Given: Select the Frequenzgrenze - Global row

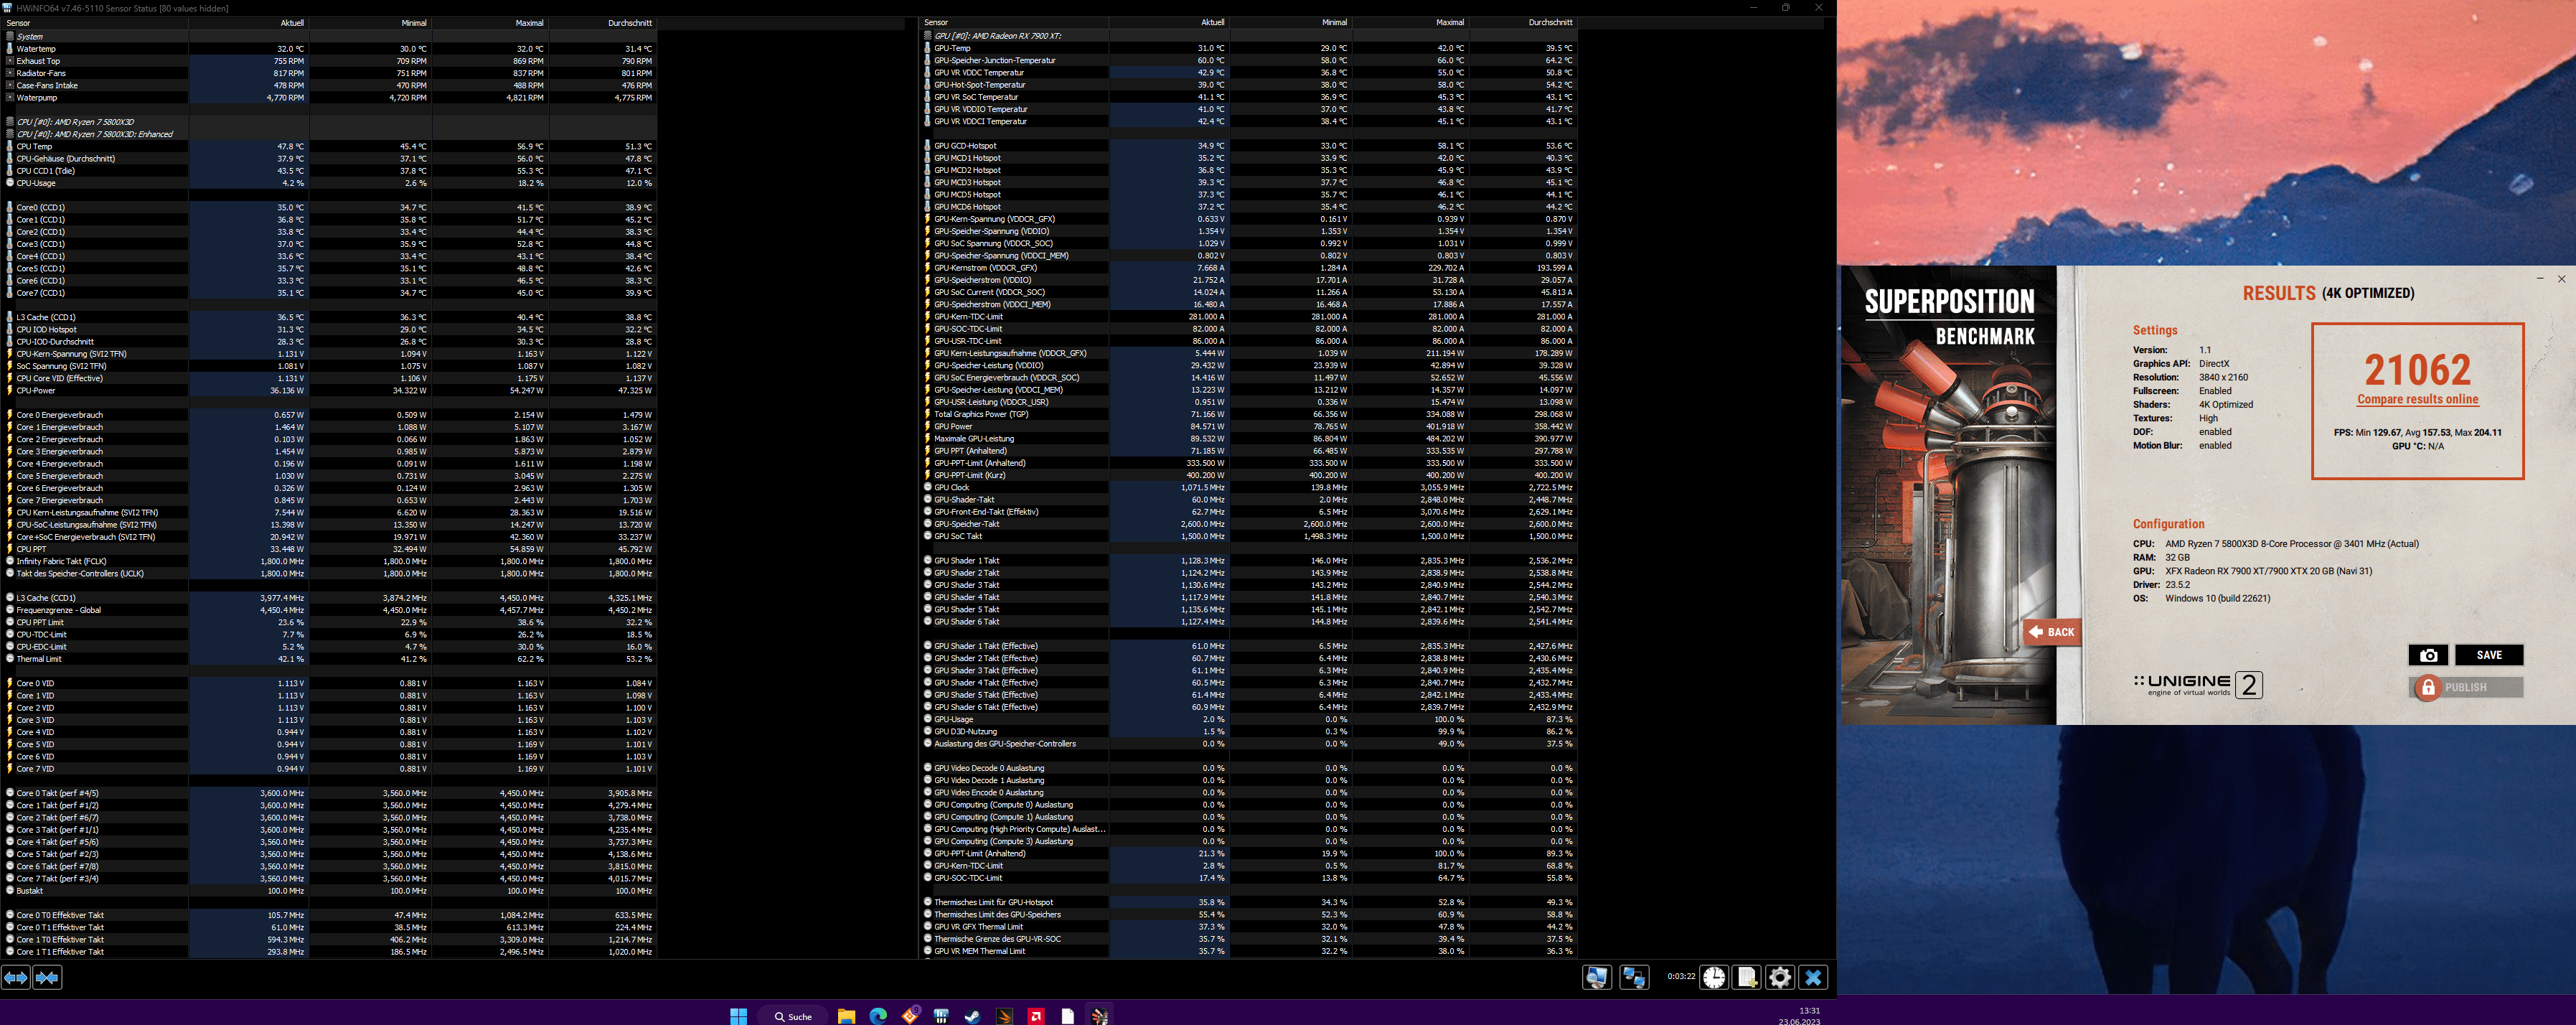Looking at the screenshot, I should pyautogui.click(x=330, y=610).
